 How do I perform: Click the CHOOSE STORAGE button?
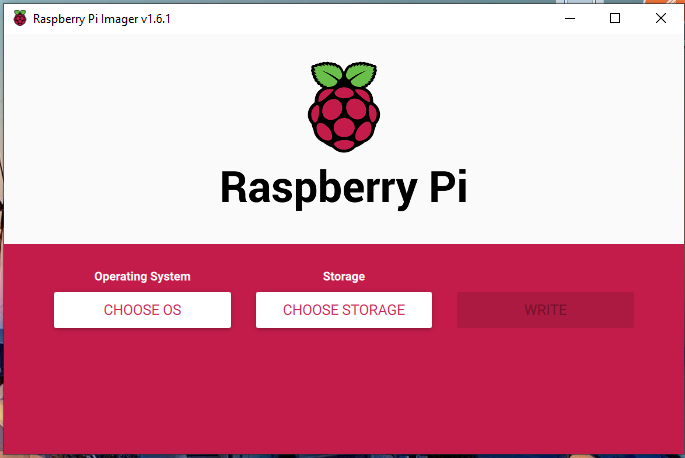click(x=344, y=310)
